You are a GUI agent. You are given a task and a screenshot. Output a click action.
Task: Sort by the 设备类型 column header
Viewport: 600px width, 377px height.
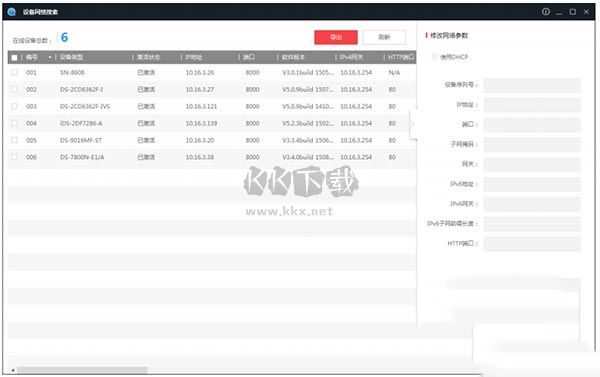71,57
